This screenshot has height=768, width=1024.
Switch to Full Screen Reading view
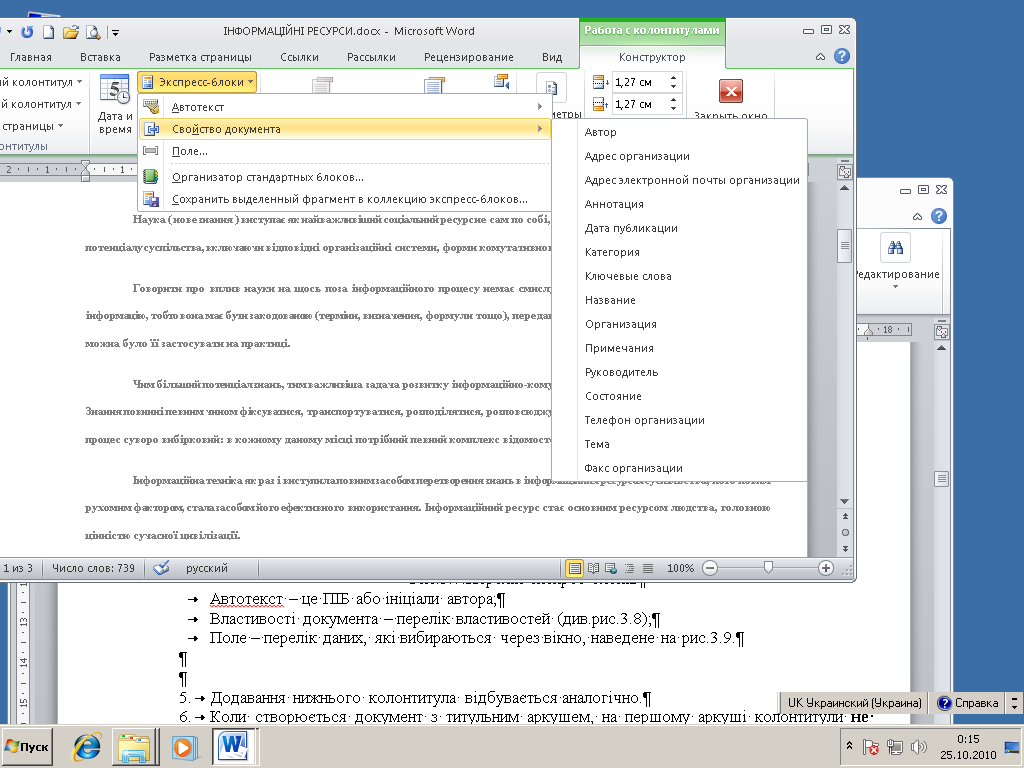tap(594, 568)
